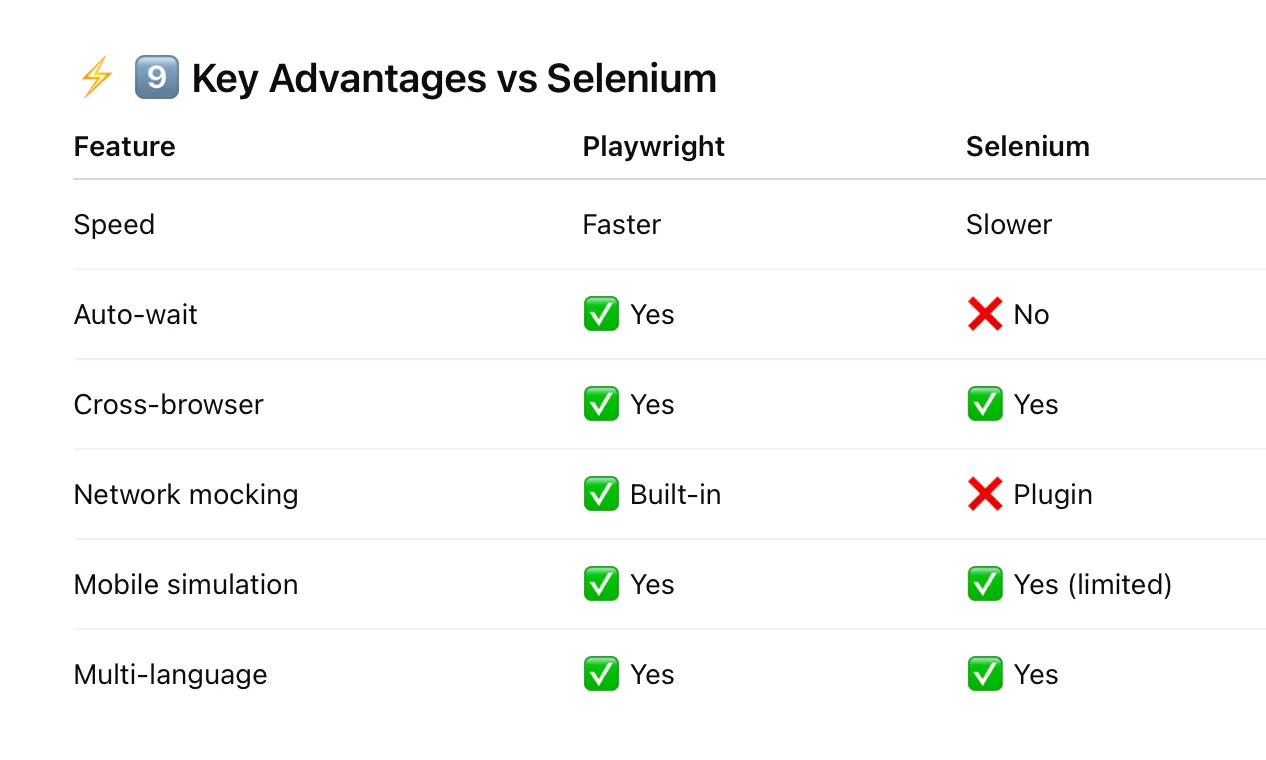Click Playwright Multi-language green checkmark

(x=601, y=674)
